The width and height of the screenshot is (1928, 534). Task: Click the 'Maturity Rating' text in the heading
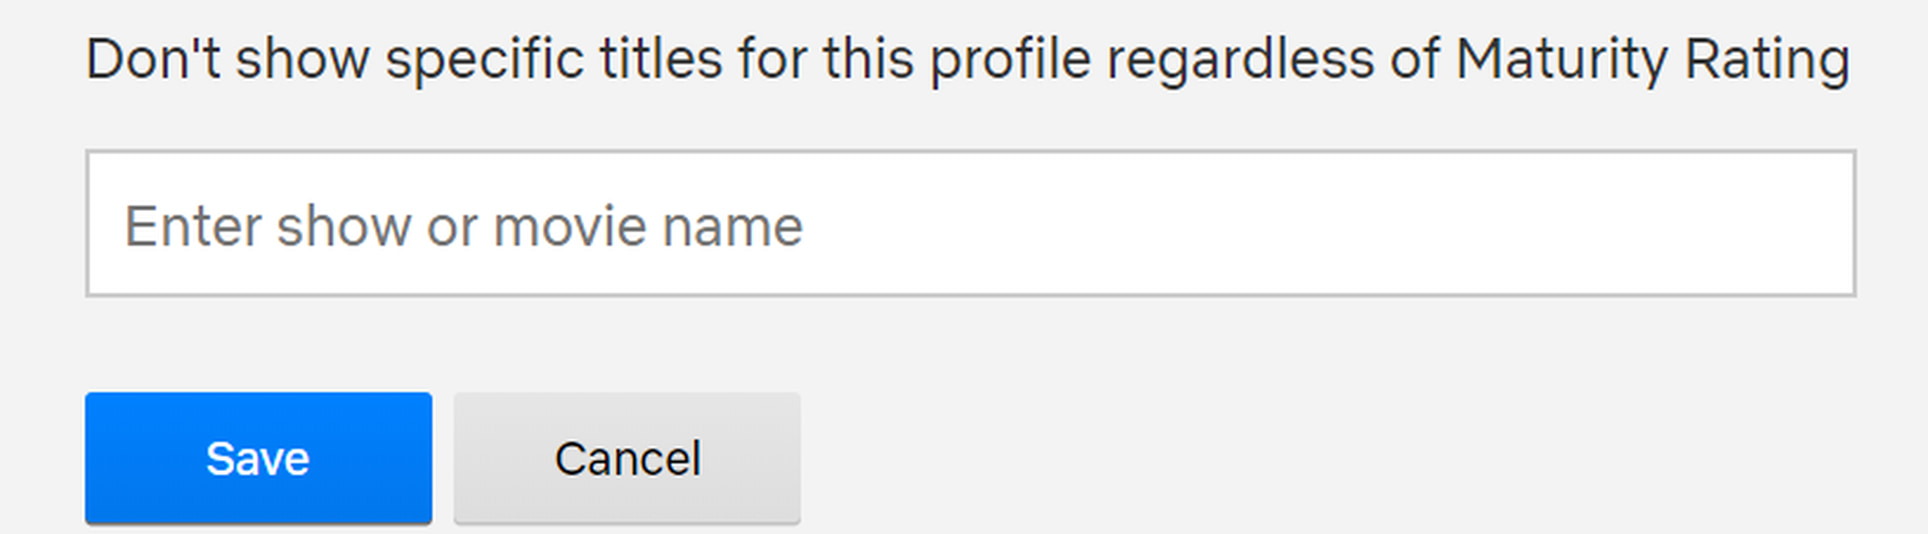pyautogui.click(x=1652, y=59)
